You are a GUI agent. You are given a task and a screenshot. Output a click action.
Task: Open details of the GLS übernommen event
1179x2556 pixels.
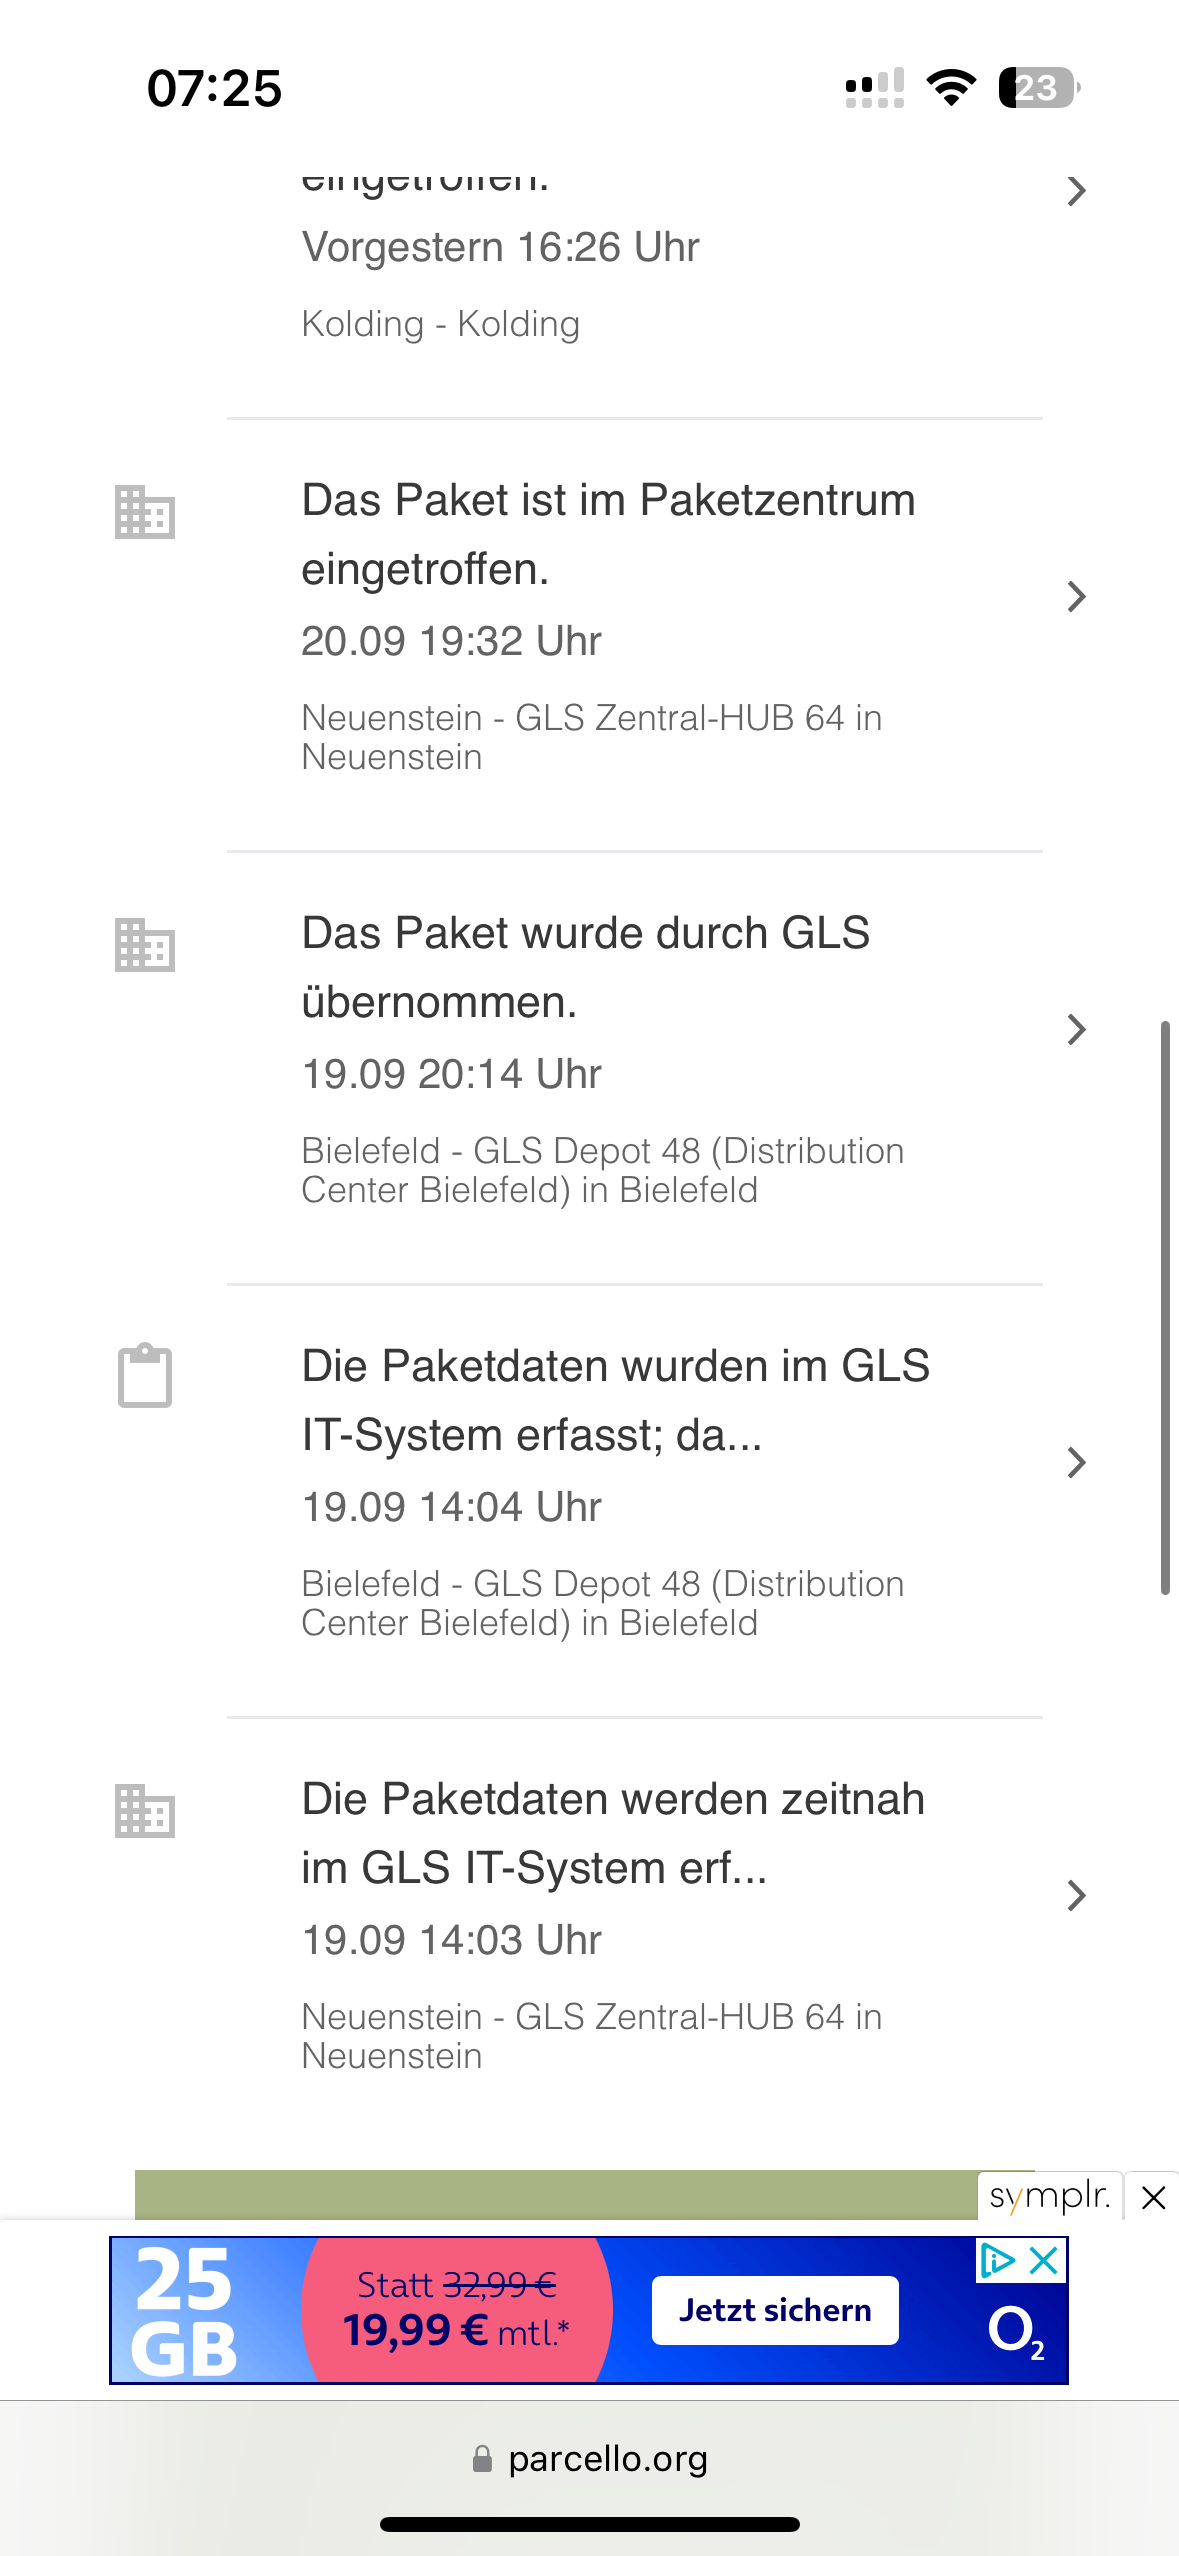click(x=1075, y=1028)
